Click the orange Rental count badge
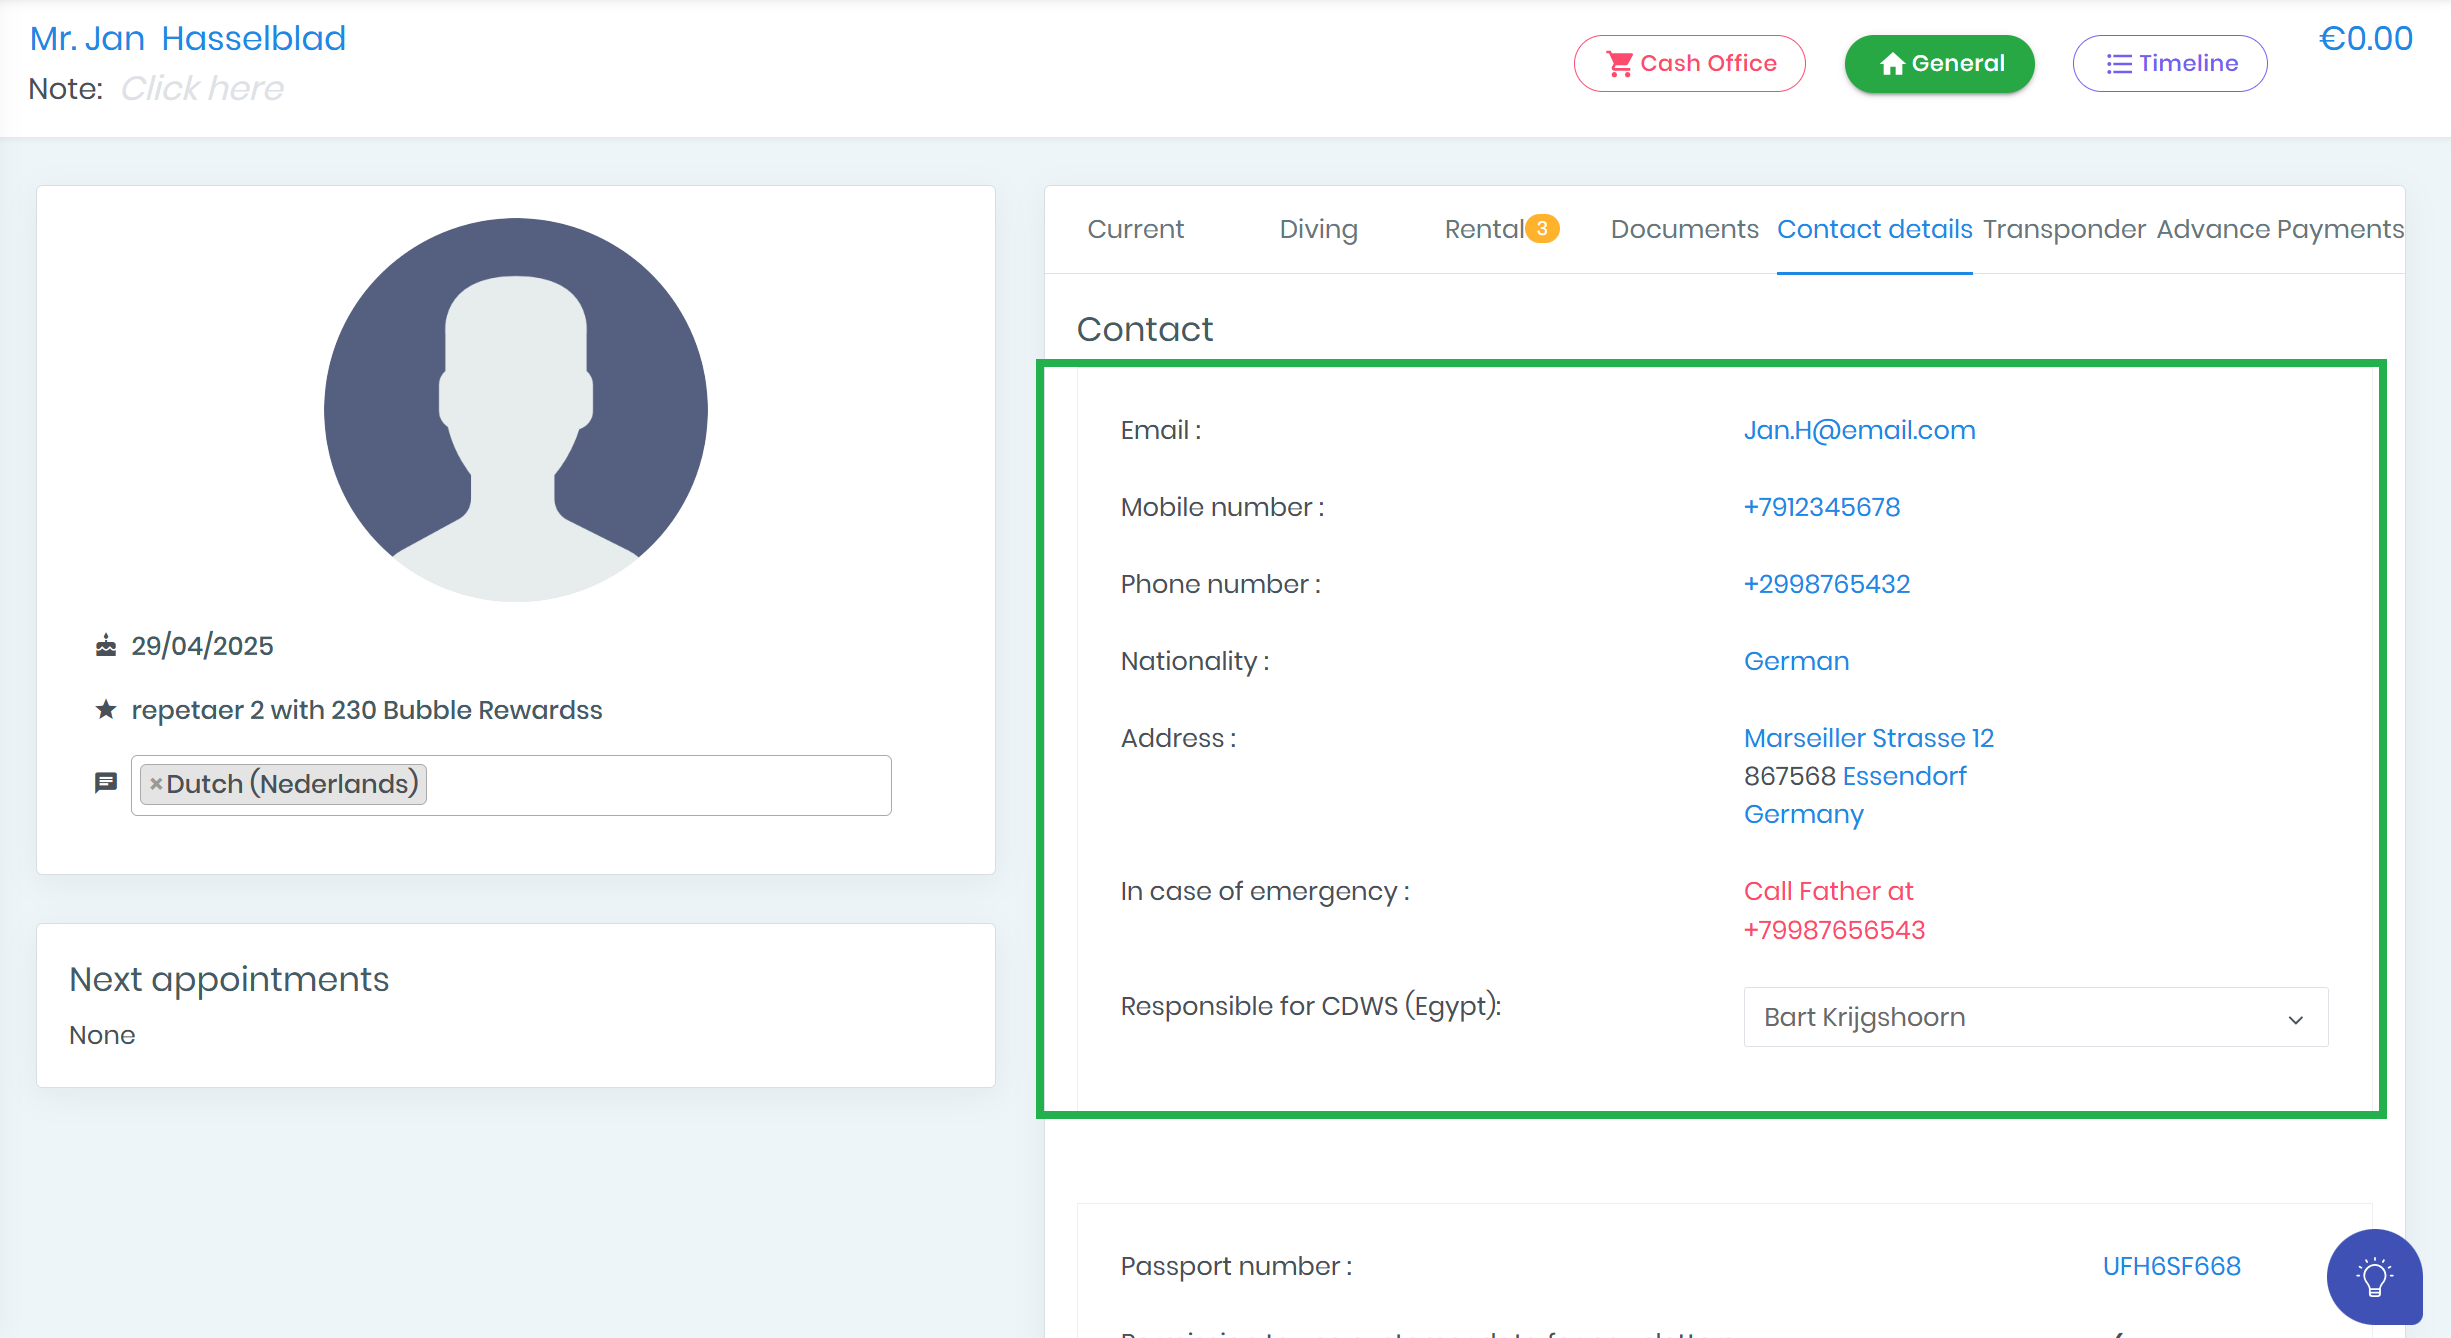This screenshot has height=1338, width=2451. coord(1542,229)
